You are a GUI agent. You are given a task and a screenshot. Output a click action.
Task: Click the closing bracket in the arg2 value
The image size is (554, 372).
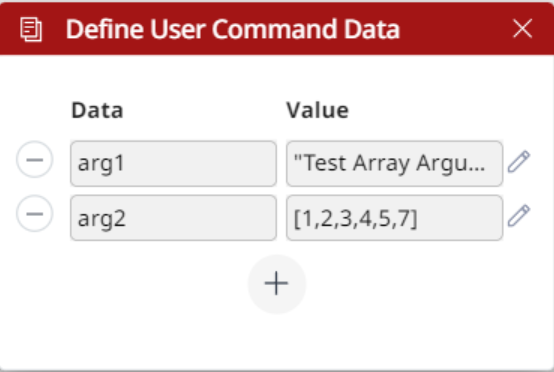tap(414, 219)
